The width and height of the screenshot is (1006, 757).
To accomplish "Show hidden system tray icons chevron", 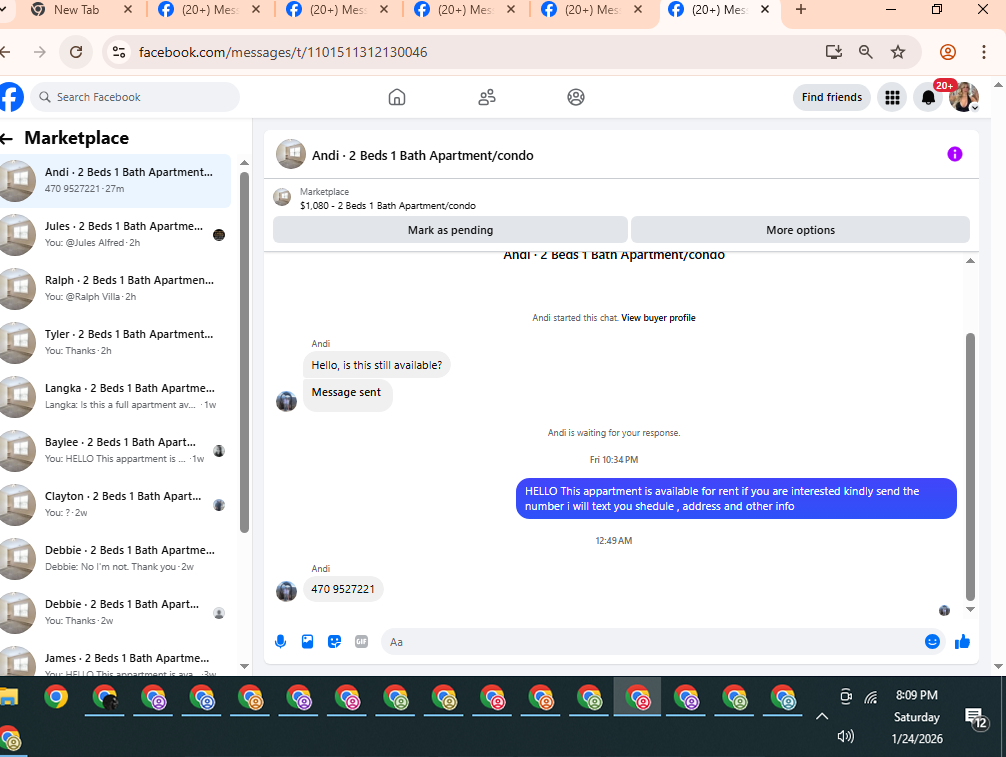I will 821,717.
